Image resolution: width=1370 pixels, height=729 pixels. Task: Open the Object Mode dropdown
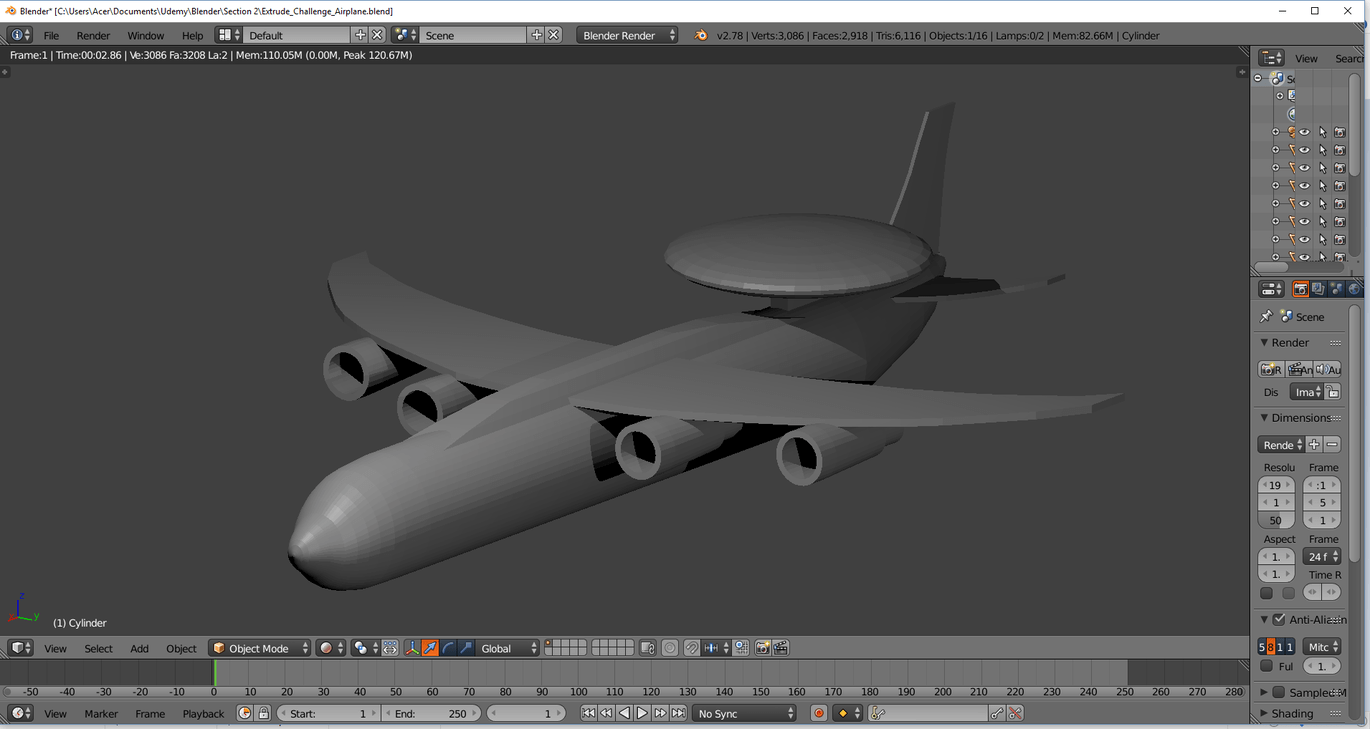[259, 647]
